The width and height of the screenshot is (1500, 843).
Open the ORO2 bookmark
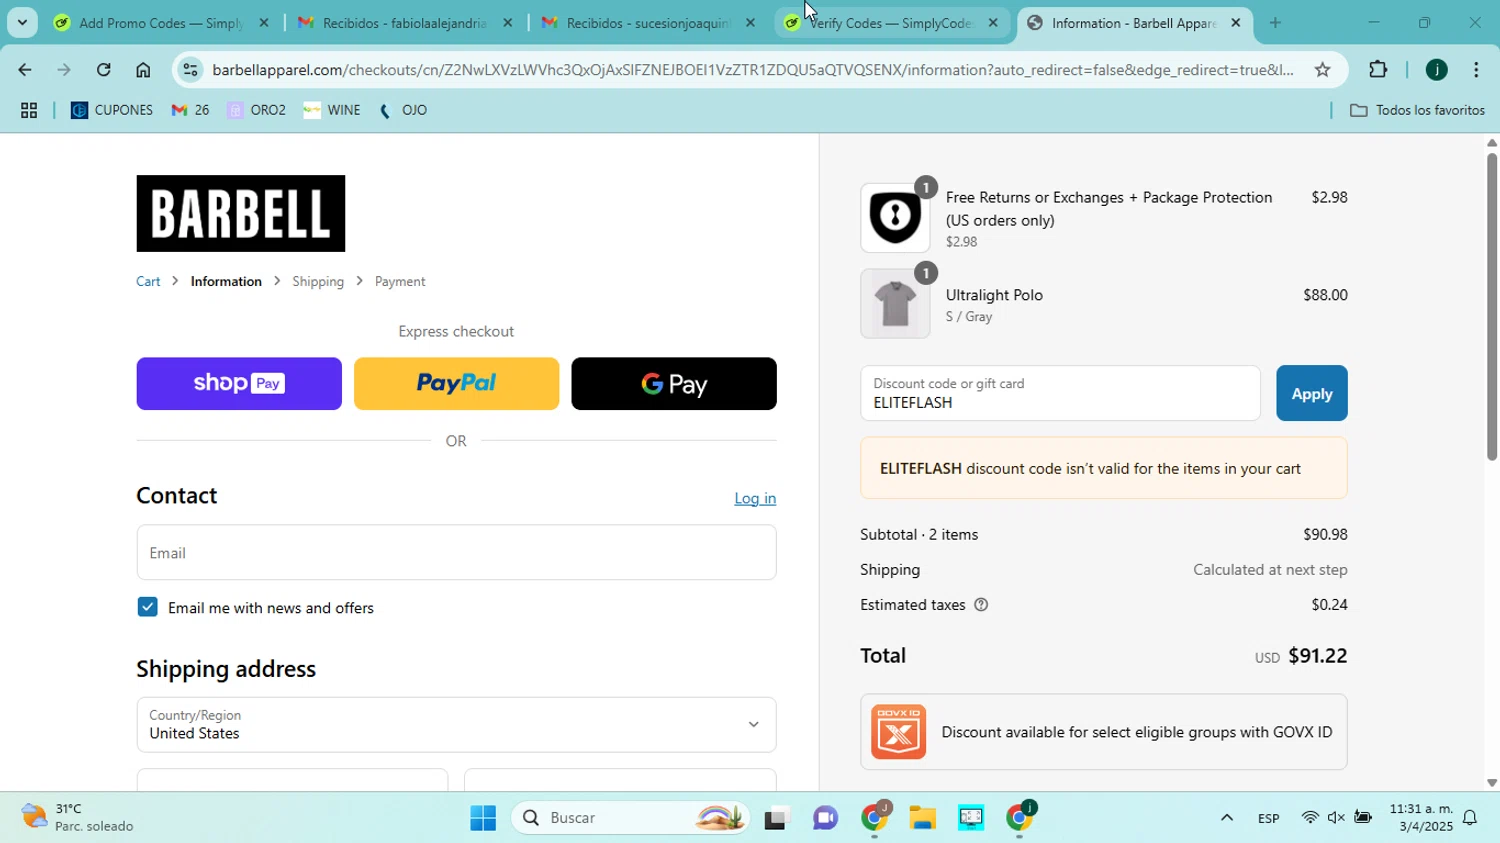pyautogui.click(x=257, y=111)
